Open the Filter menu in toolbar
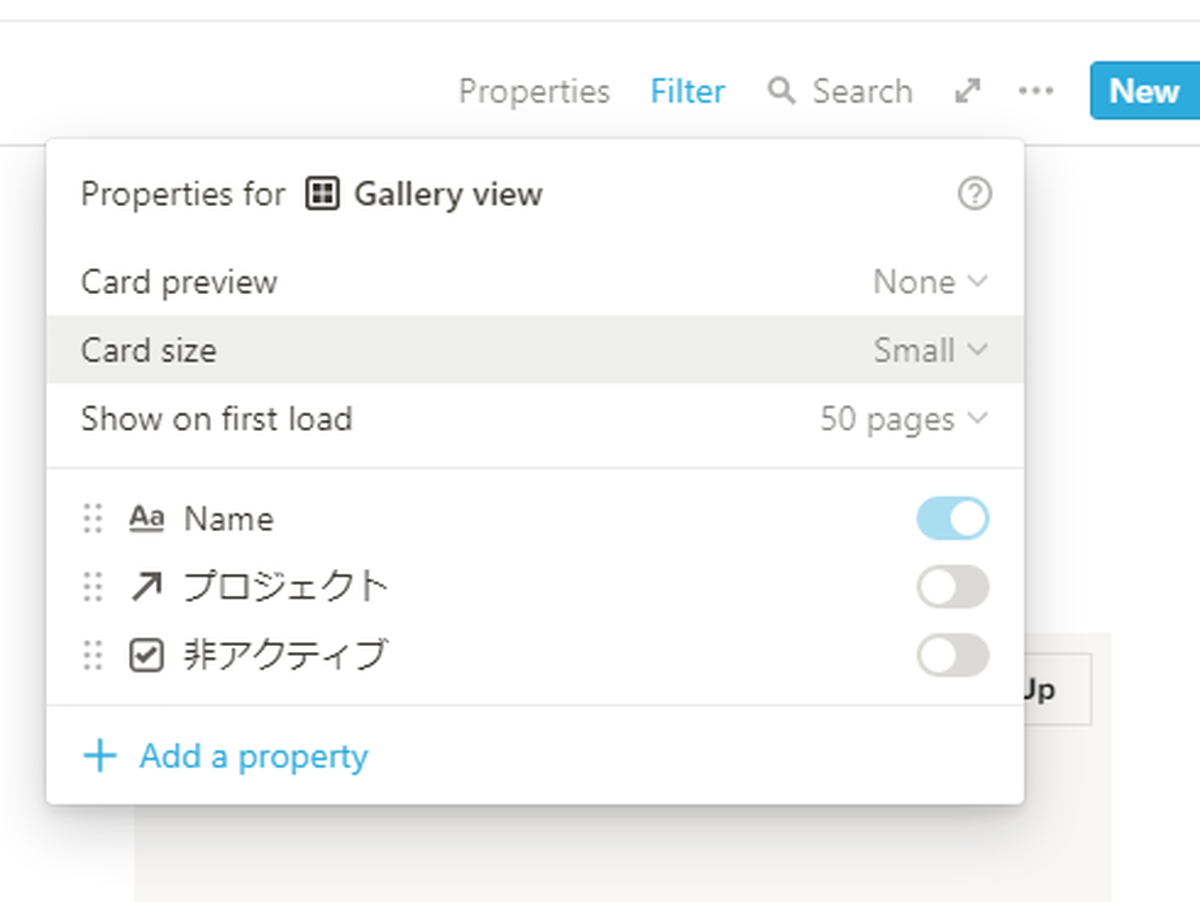 688,91
